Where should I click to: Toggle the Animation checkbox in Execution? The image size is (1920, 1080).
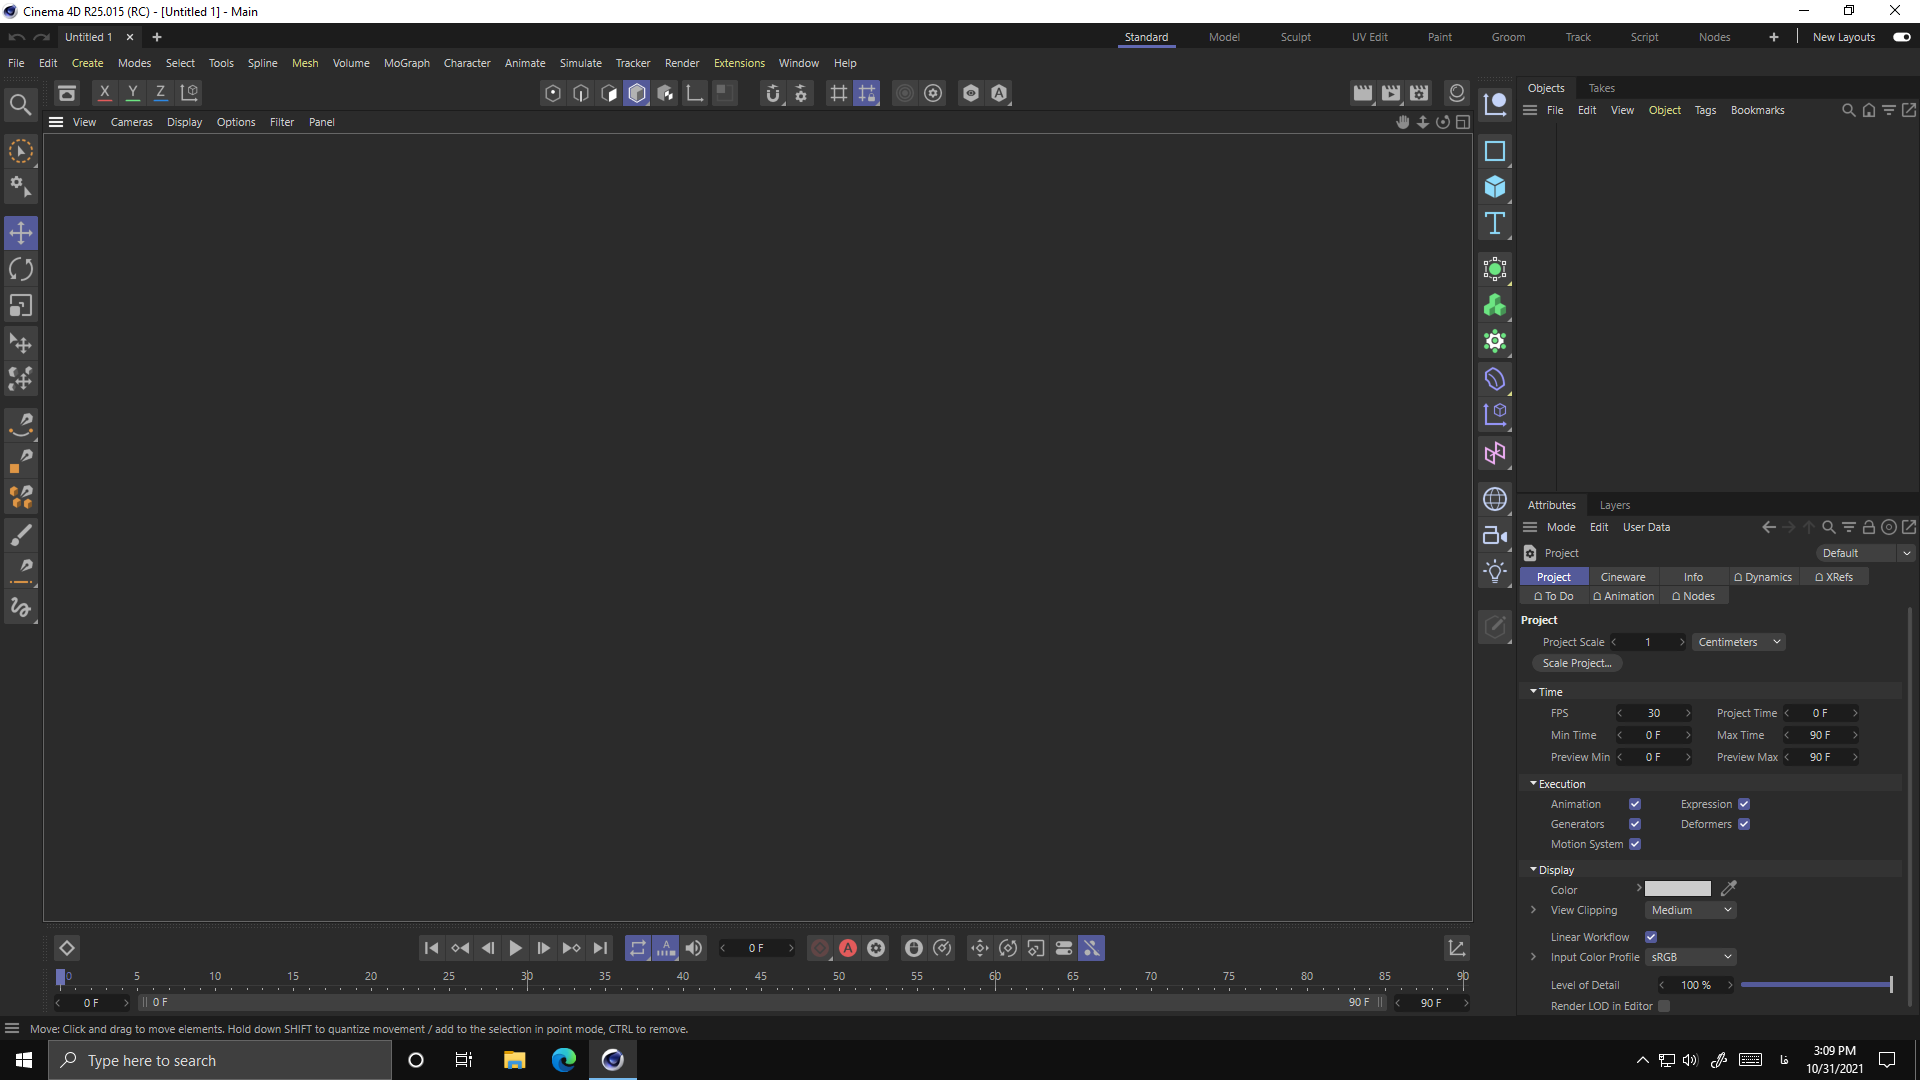[x=1636, y=804]
